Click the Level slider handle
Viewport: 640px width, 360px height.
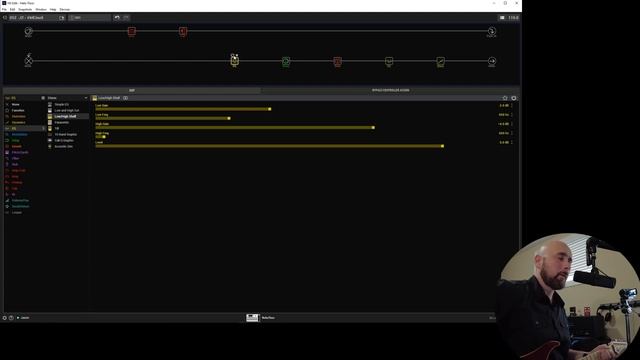tap(442, 146)
